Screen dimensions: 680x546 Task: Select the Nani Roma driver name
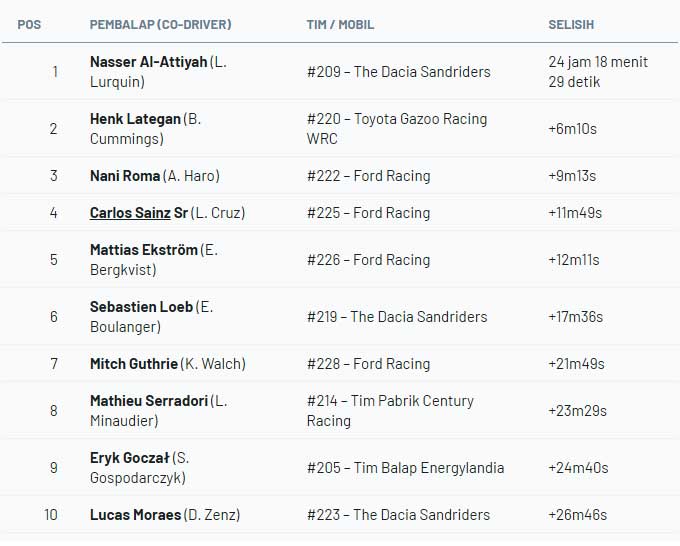(125, 176)
